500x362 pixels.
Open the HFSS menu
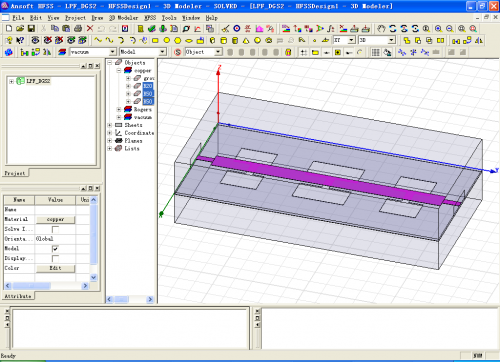pos(150,18)
